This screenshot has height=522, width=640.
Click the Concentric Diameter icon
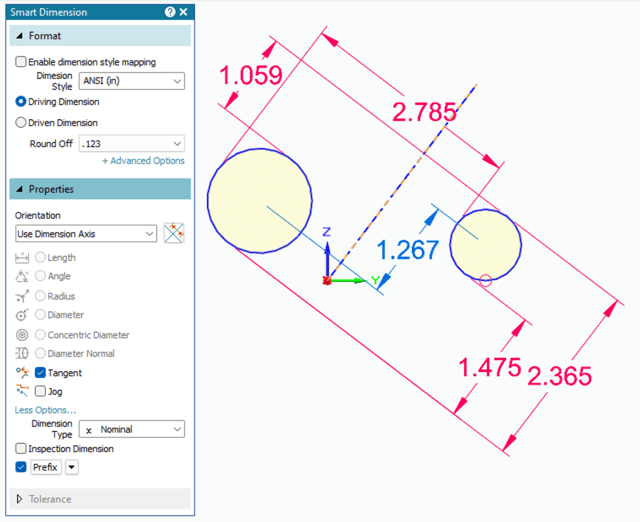tap(22, 335)
